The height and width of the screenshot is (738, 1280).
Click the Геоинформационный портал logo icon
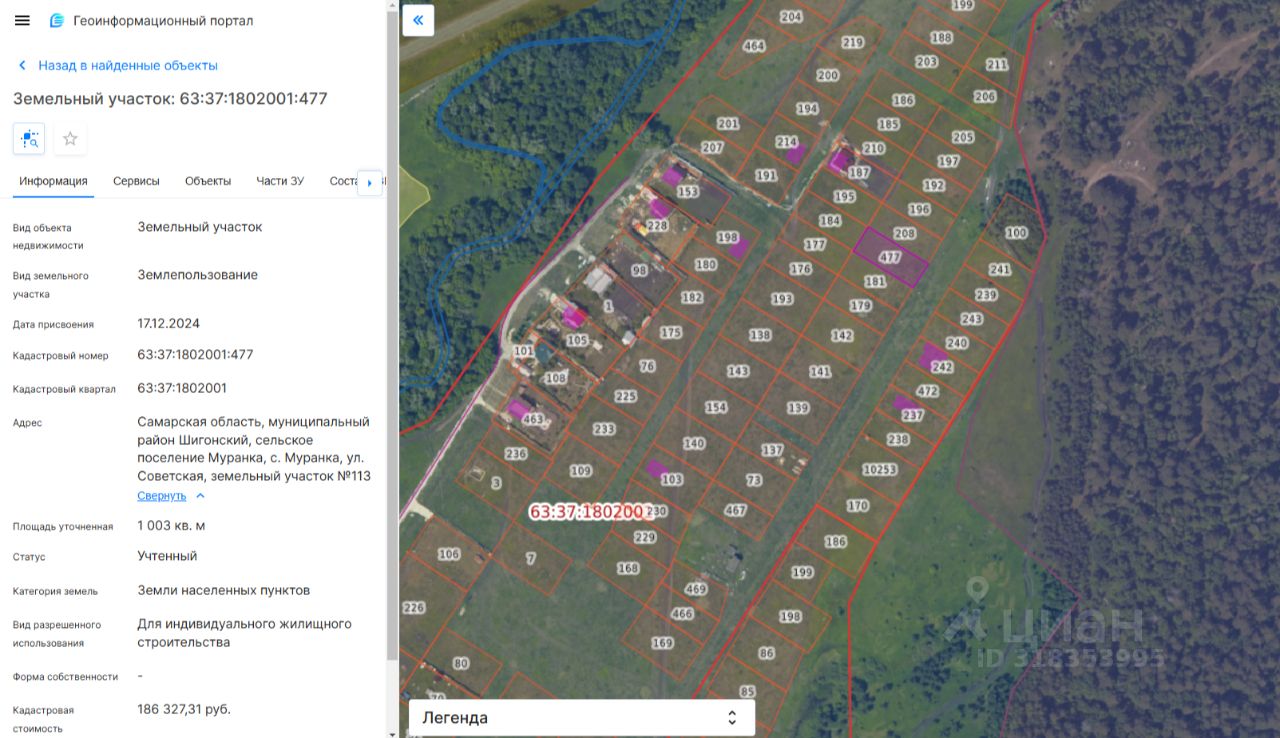coord(56,21)
